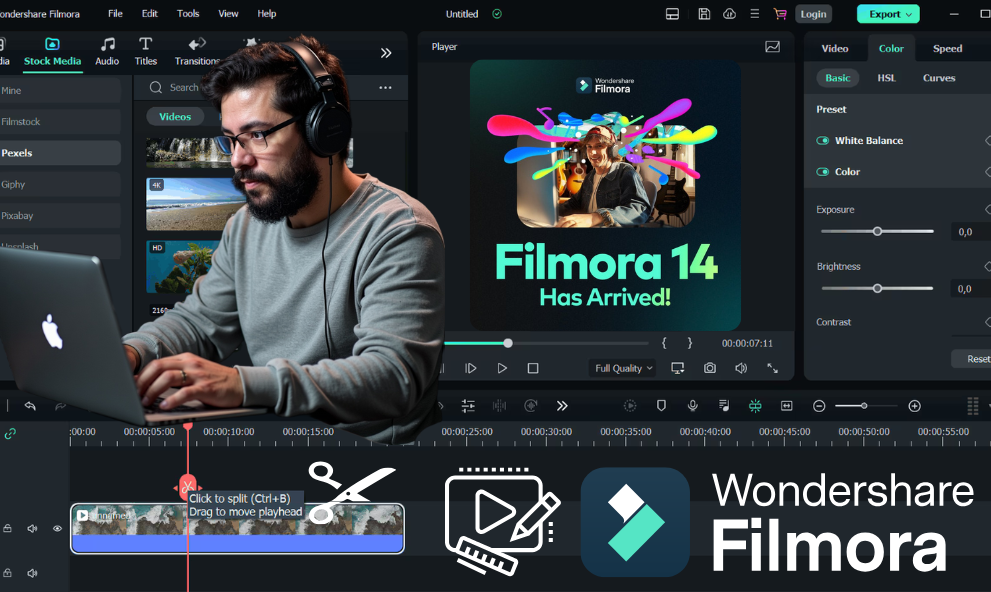Viewport: 991px width, 592px height.
Task: Open the Full Quality dropdown
Action: coord(623,368)
